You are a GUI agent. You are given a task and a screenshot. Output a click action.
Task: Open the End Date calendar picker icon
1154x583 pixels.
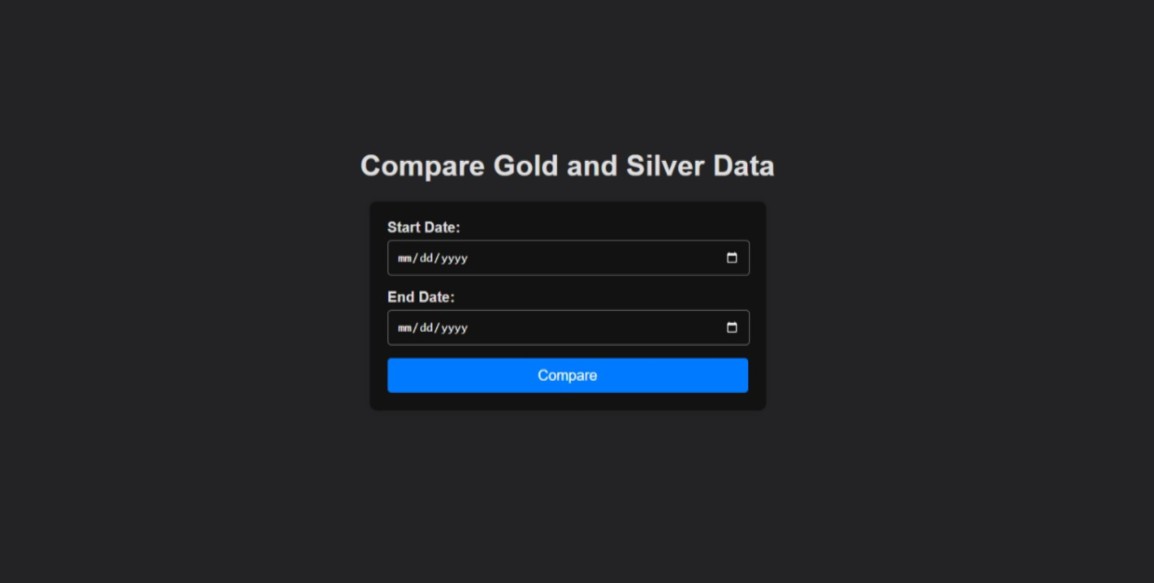731,328
